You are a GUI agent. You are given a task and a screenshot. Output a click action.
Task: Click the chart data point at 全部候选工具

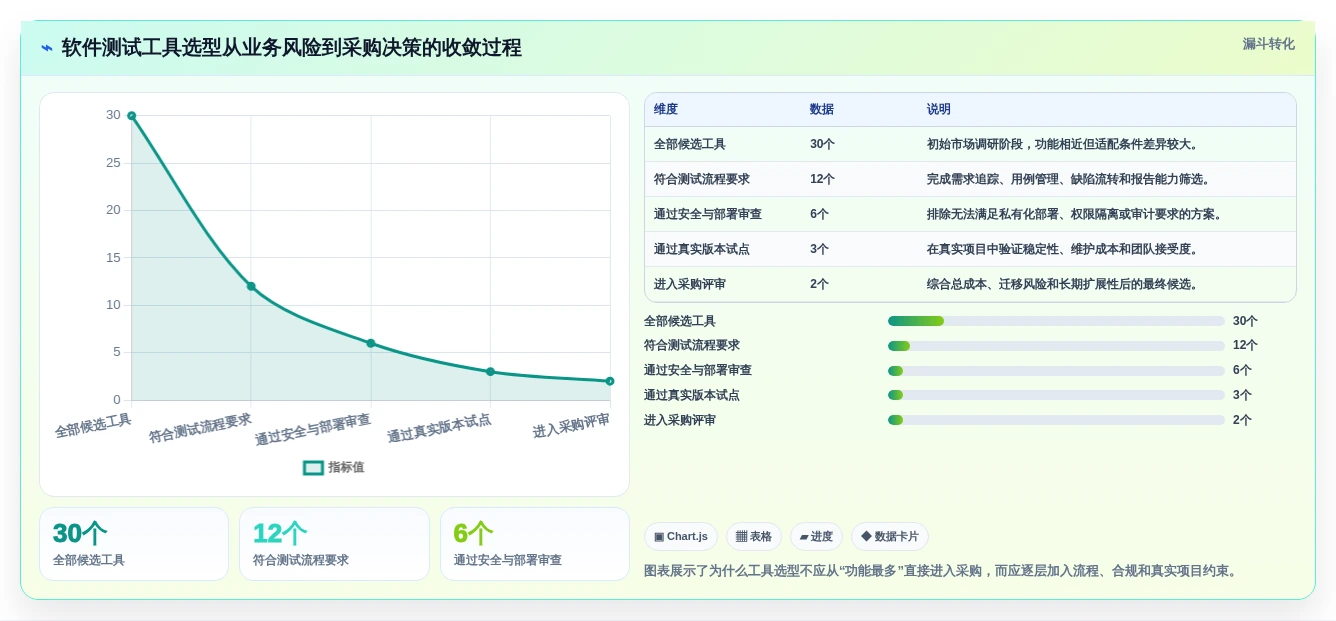131,116
